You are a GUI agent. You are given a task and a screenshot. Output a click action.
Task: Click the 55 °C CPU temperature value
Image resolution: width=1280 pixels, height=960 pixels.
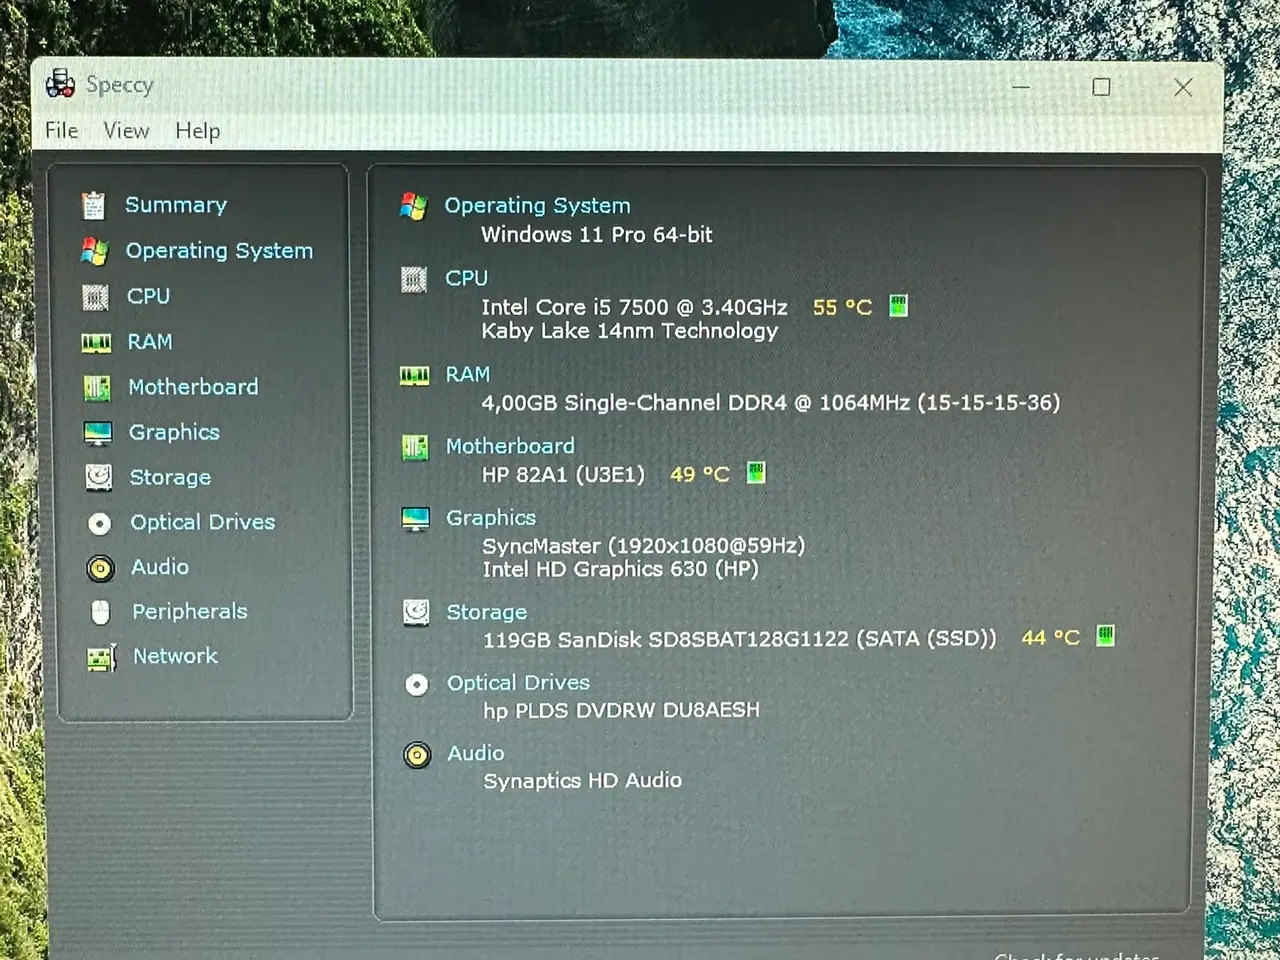pyautogui.click(x=842, y=308)
